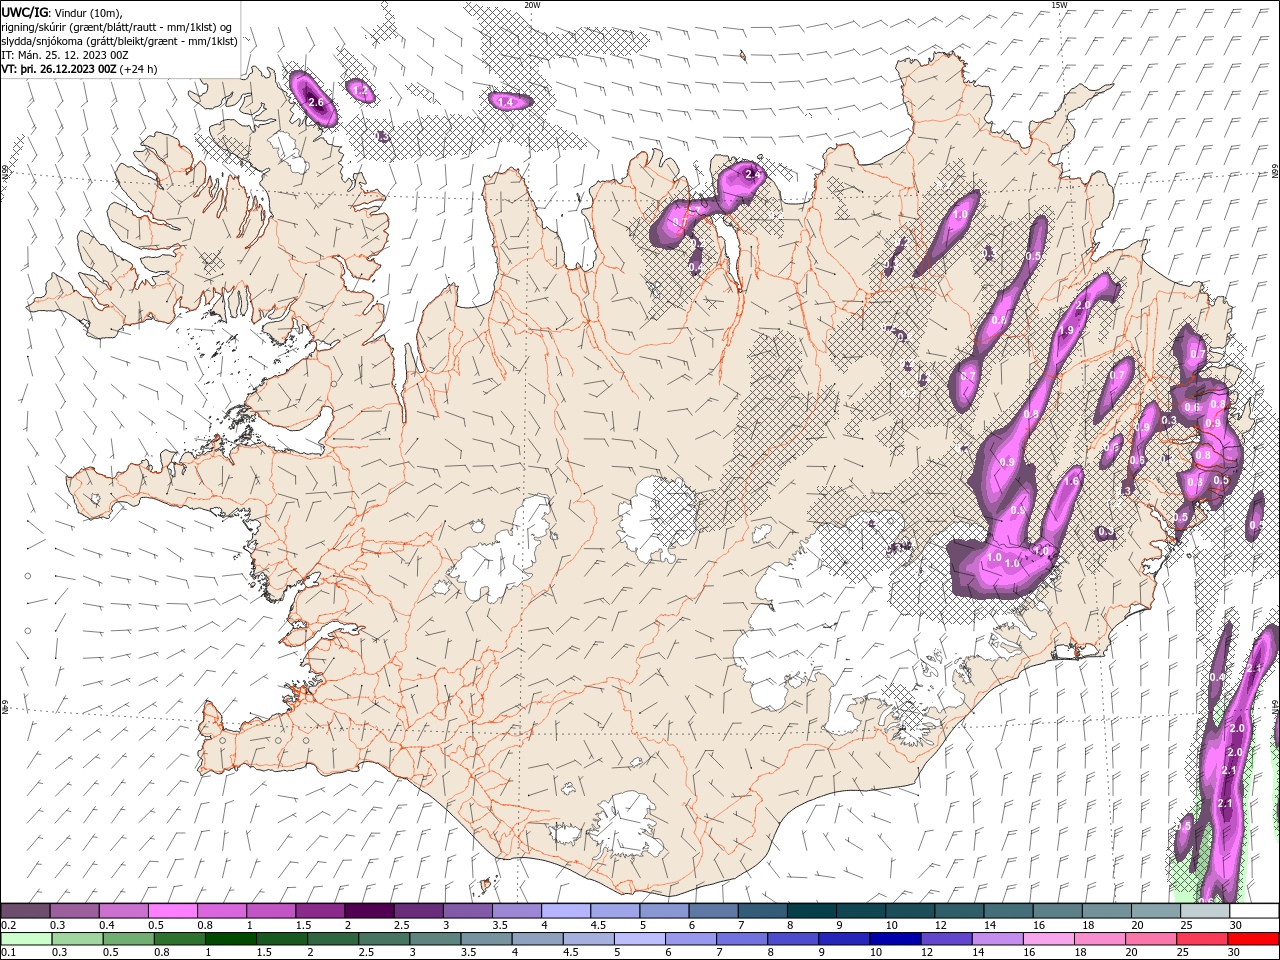This screenshot has width=1280, height=960.
Task: Click the '0.1' legend label
Action: pyautogui.click(x=9, y=953)
